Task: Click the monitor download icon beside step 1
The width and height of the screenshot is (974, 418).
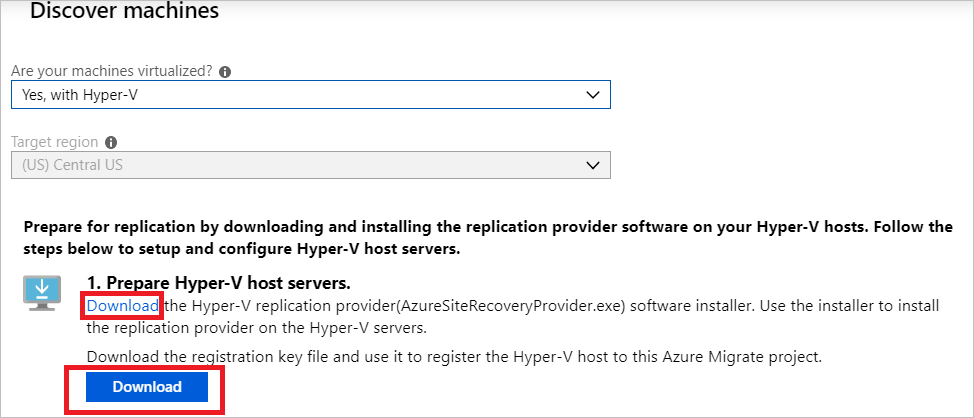Action: (x=43, y=291)
